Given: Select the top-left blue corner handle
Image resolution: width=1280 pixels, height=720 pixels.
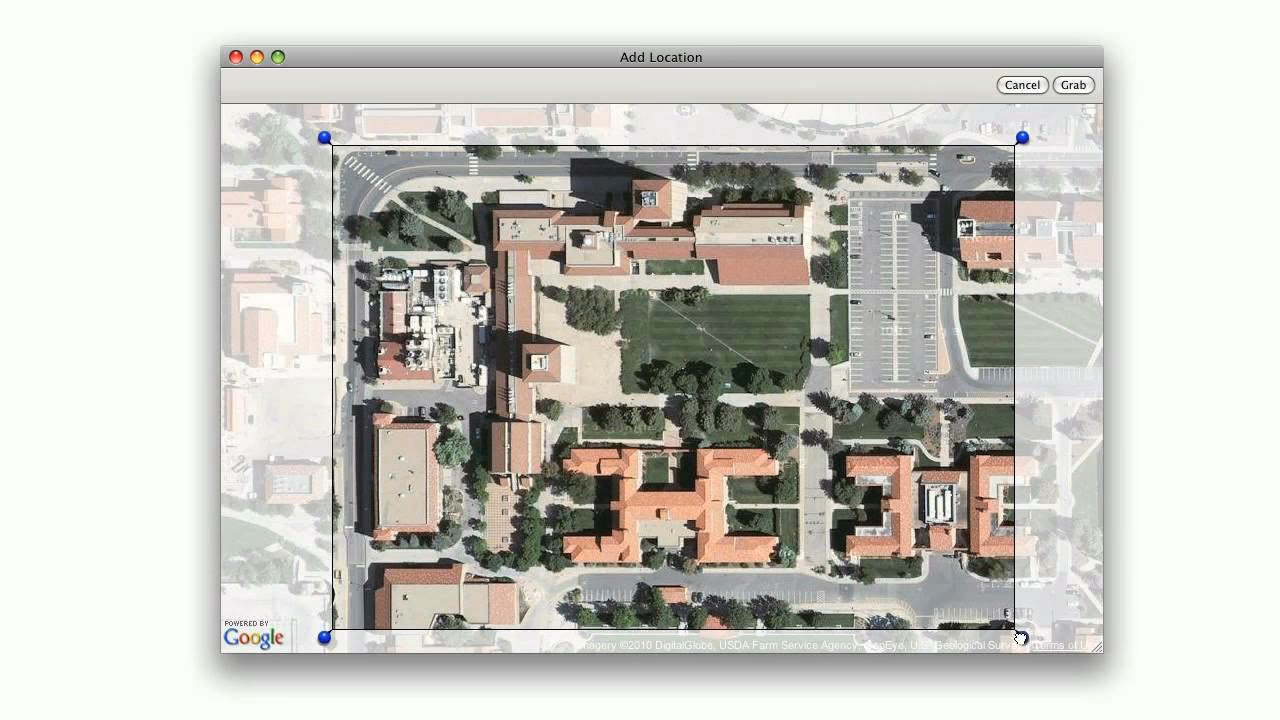Looking at the screenshot, I should point(324,137).
